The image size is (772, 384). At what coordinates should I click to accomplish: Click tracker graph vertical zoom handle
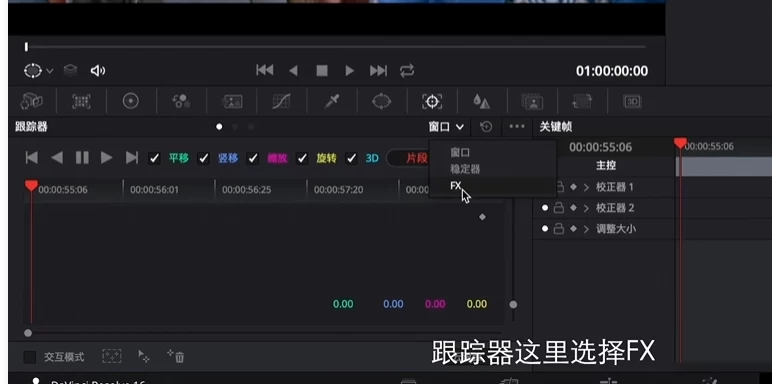point(513,304)
